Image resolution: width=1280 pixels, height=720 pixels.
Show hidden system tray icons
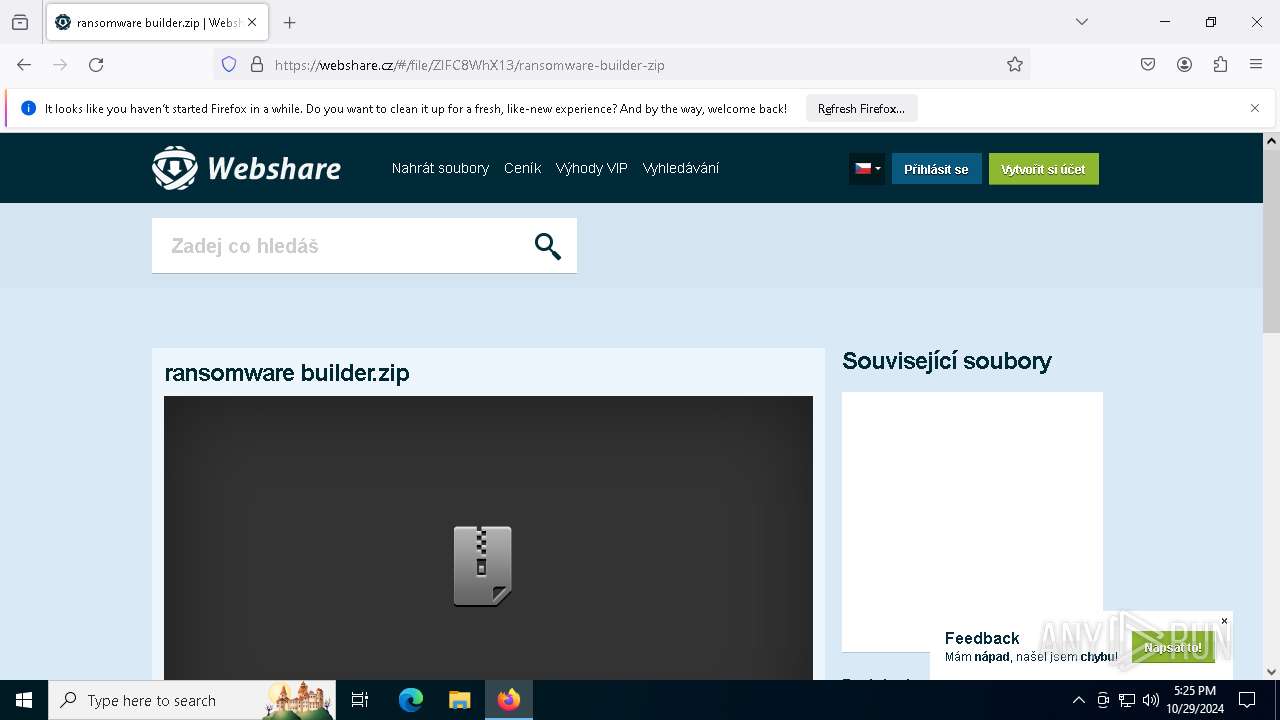click(x=1078, y=700)
